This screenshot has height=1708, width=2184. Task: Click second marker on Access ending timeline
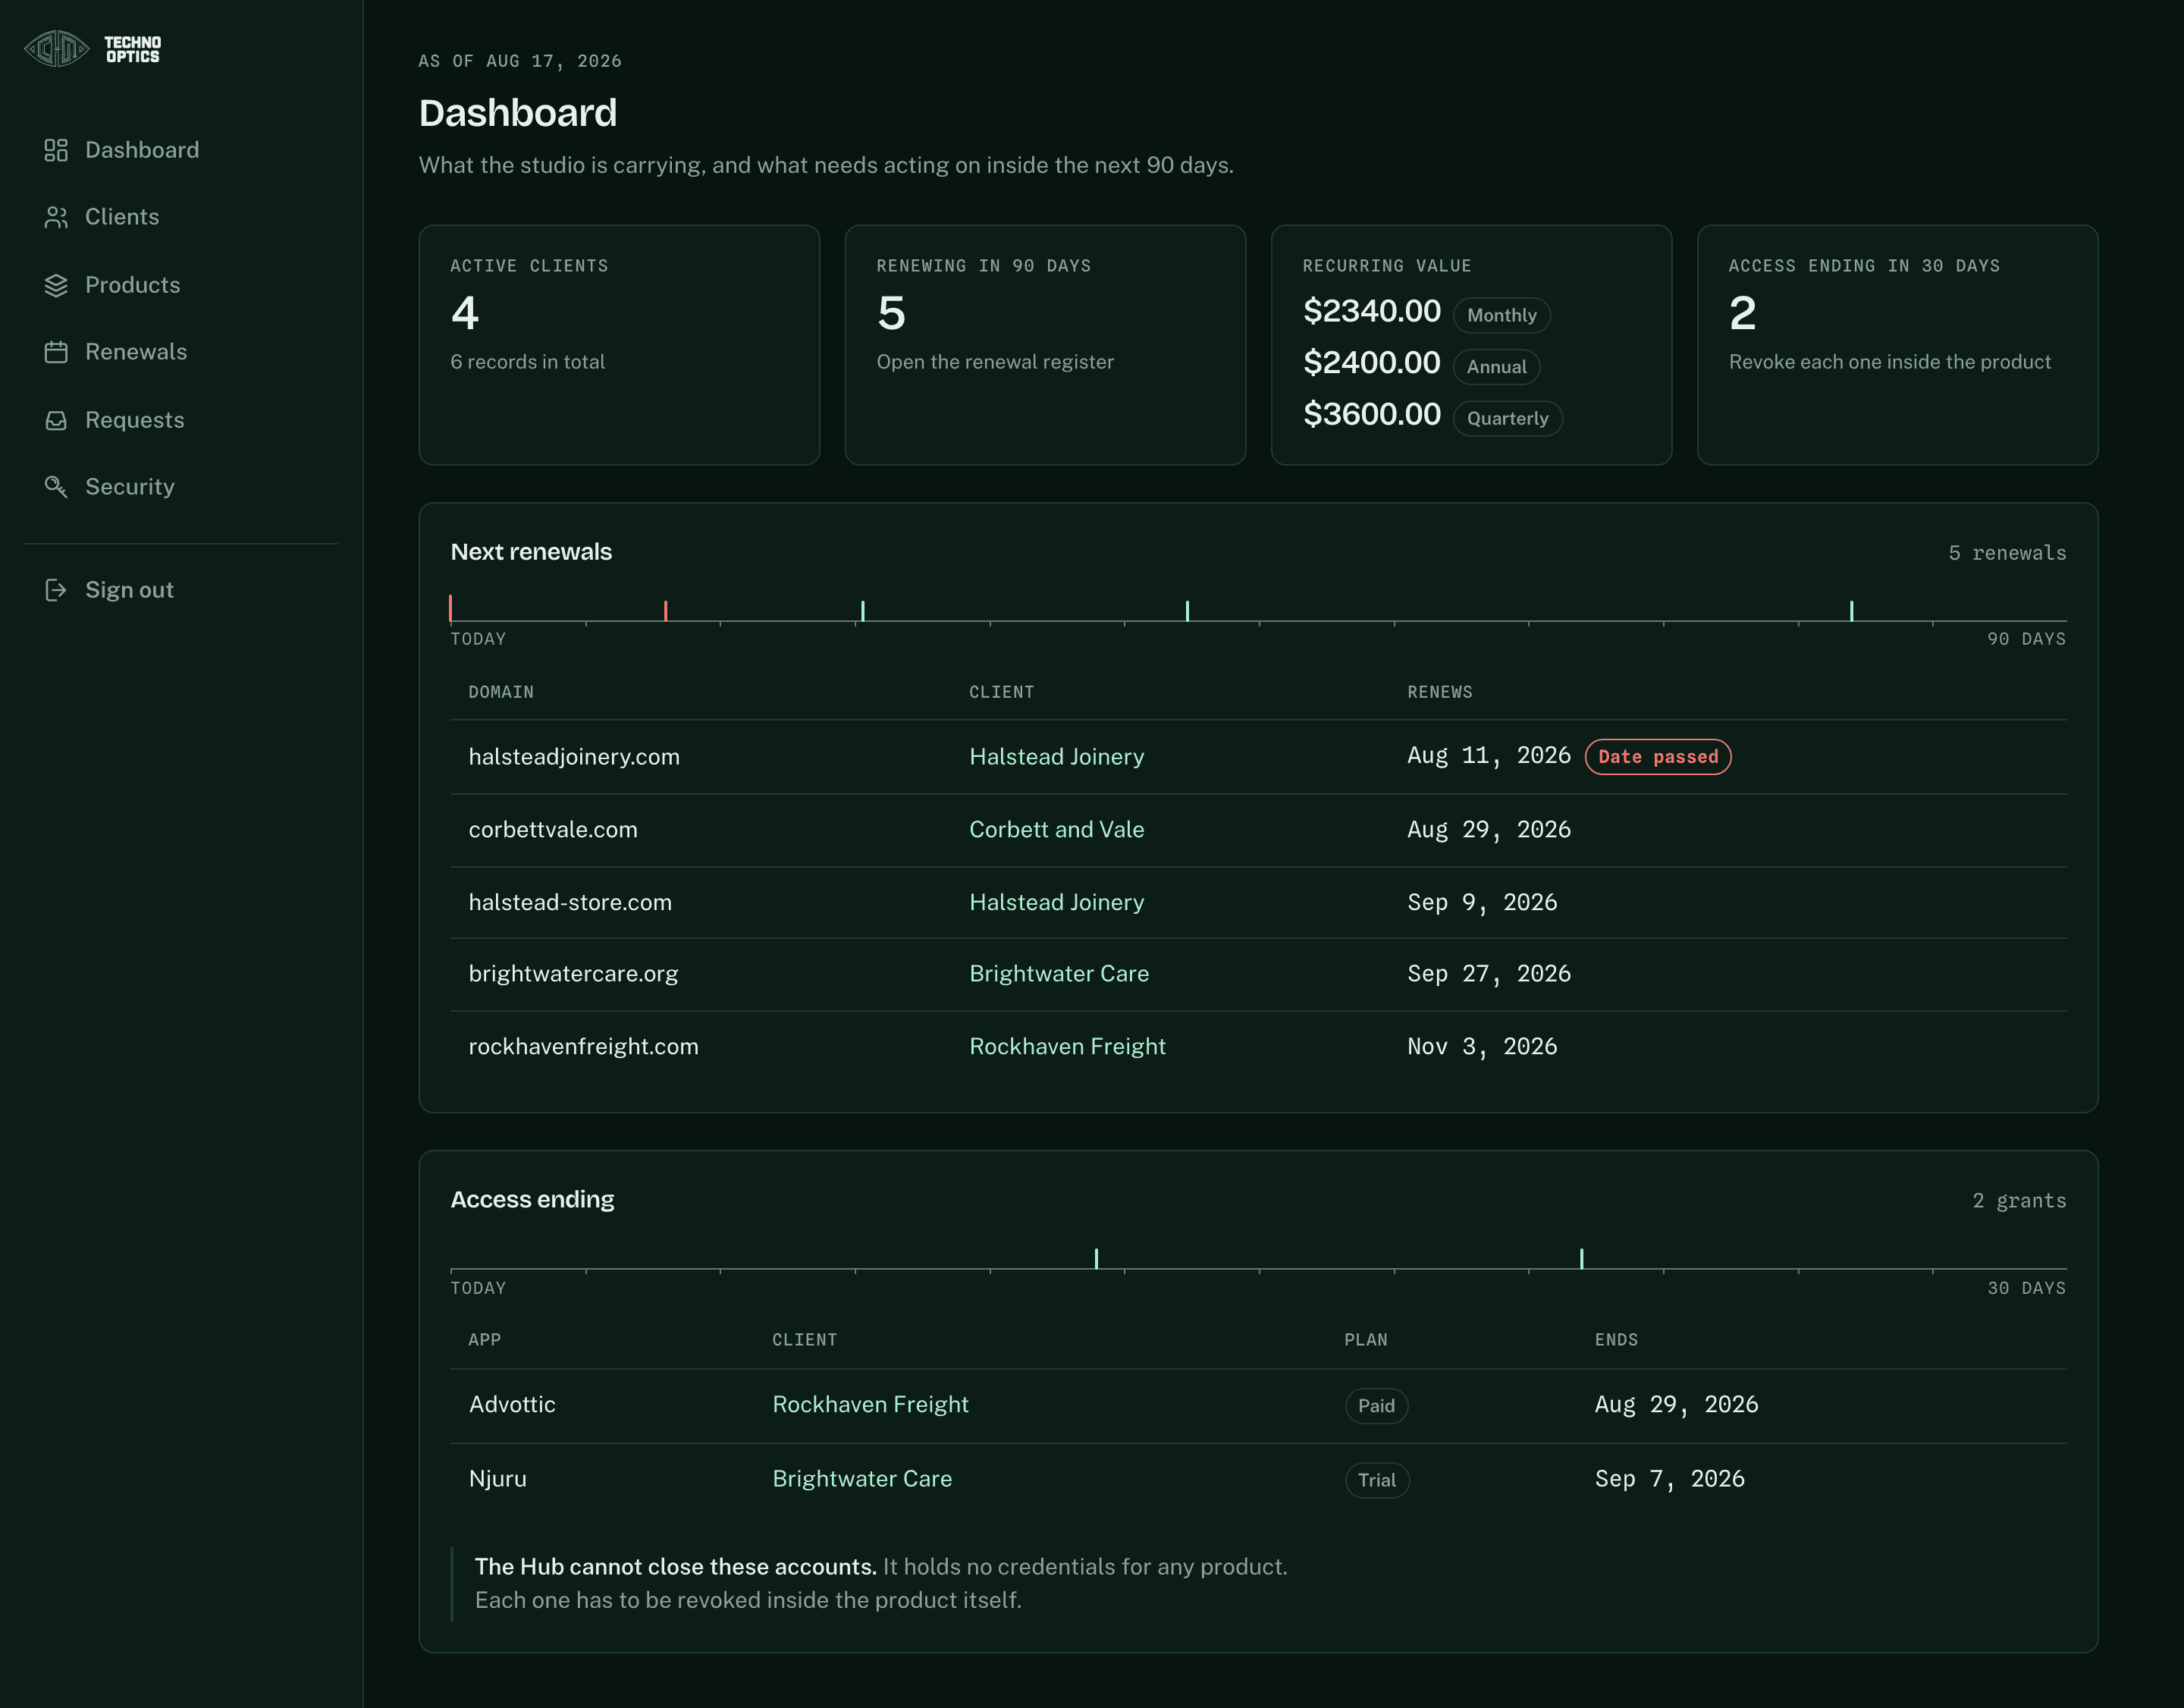point(1581,1259)
